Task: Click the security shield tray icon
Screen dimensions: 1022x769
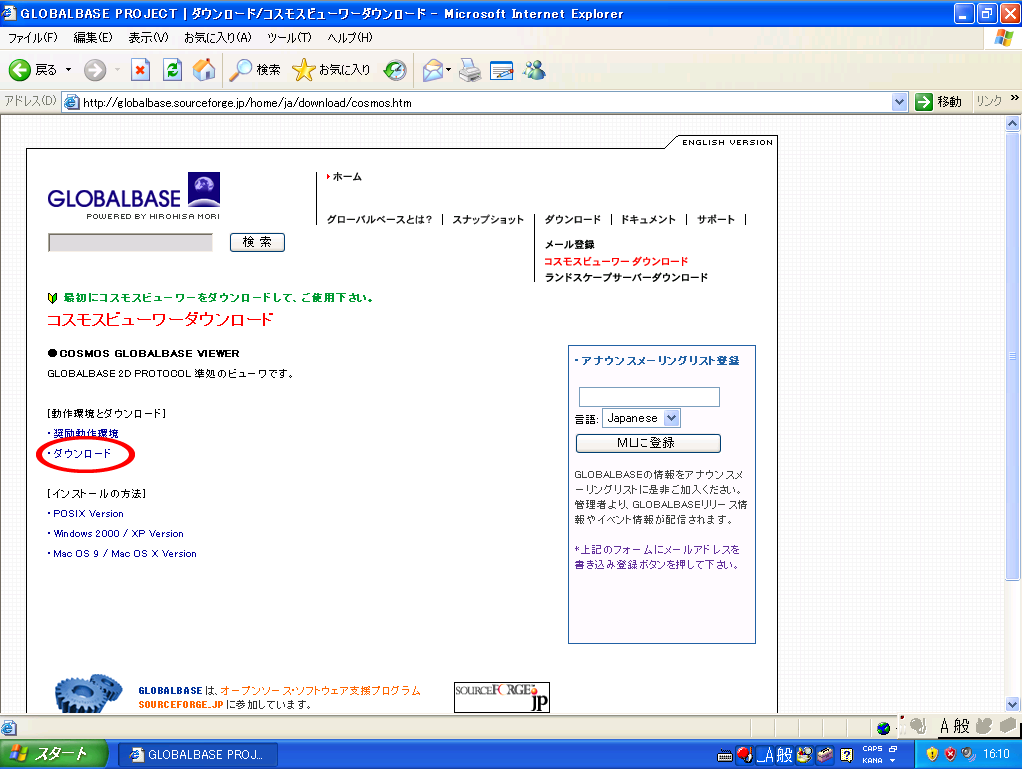Action: click(x=932, y=754)
